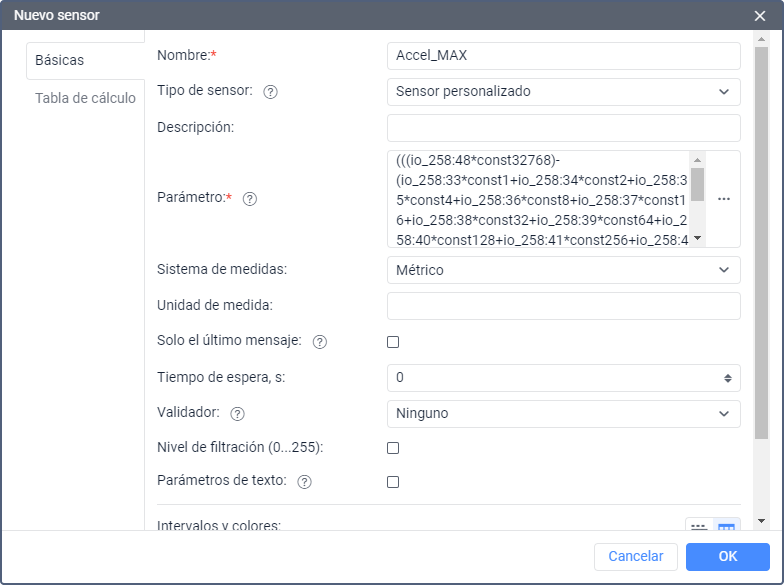This screenshot has width=784, height=585.
Task: Close the Nuevo sensor dialog
Action: (760, 16)
